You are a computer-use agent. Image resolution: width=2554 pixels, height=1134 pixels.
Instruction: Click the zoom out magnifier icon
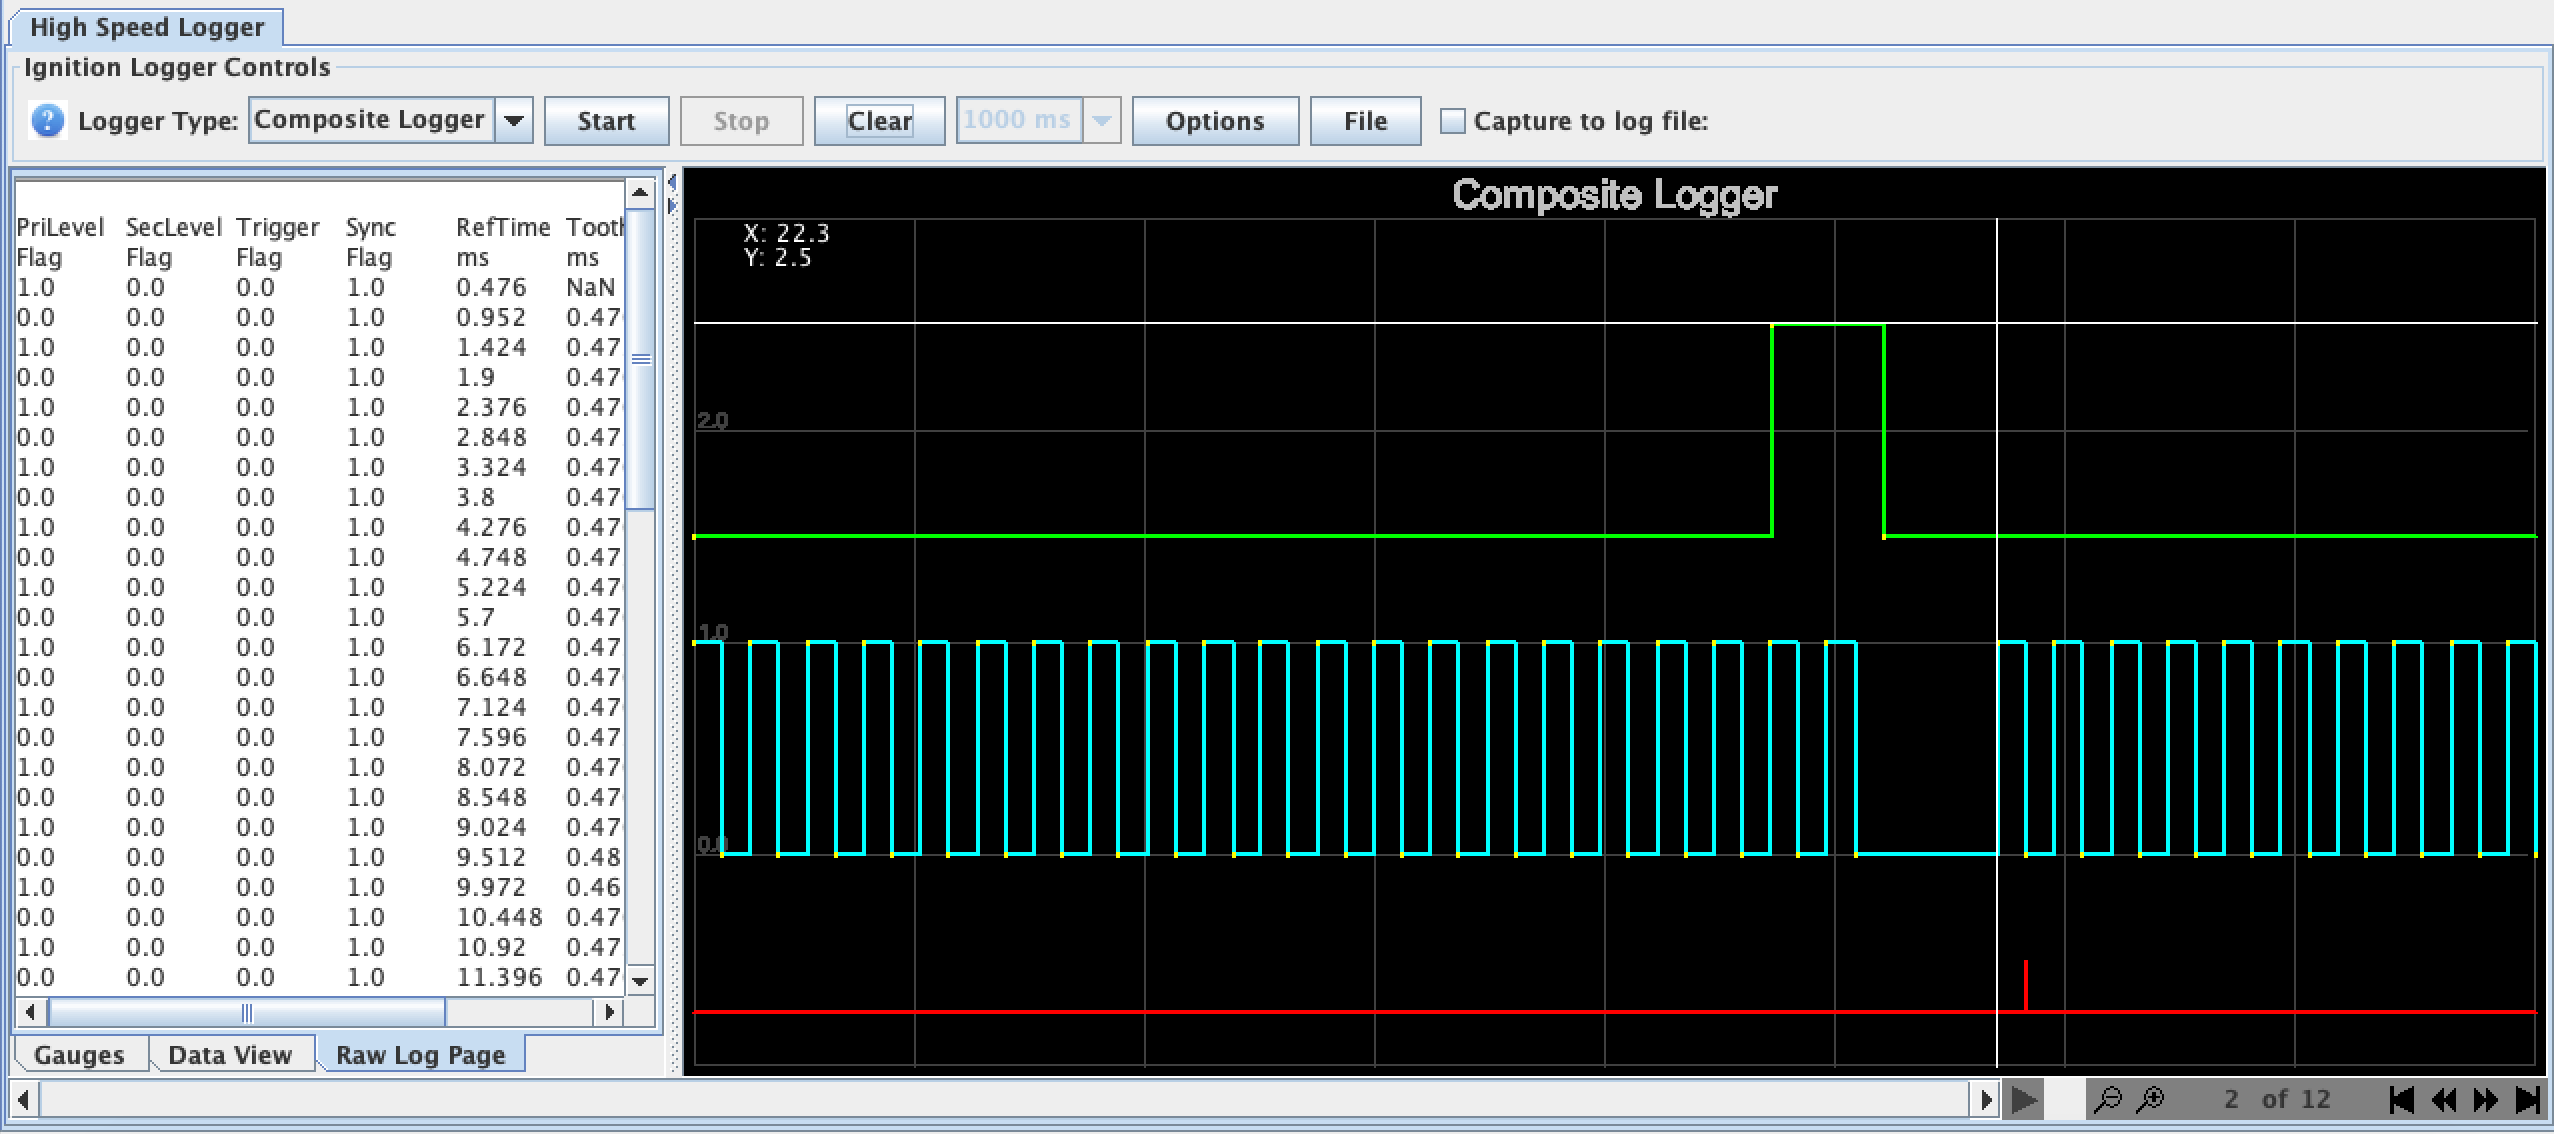2109,1098
